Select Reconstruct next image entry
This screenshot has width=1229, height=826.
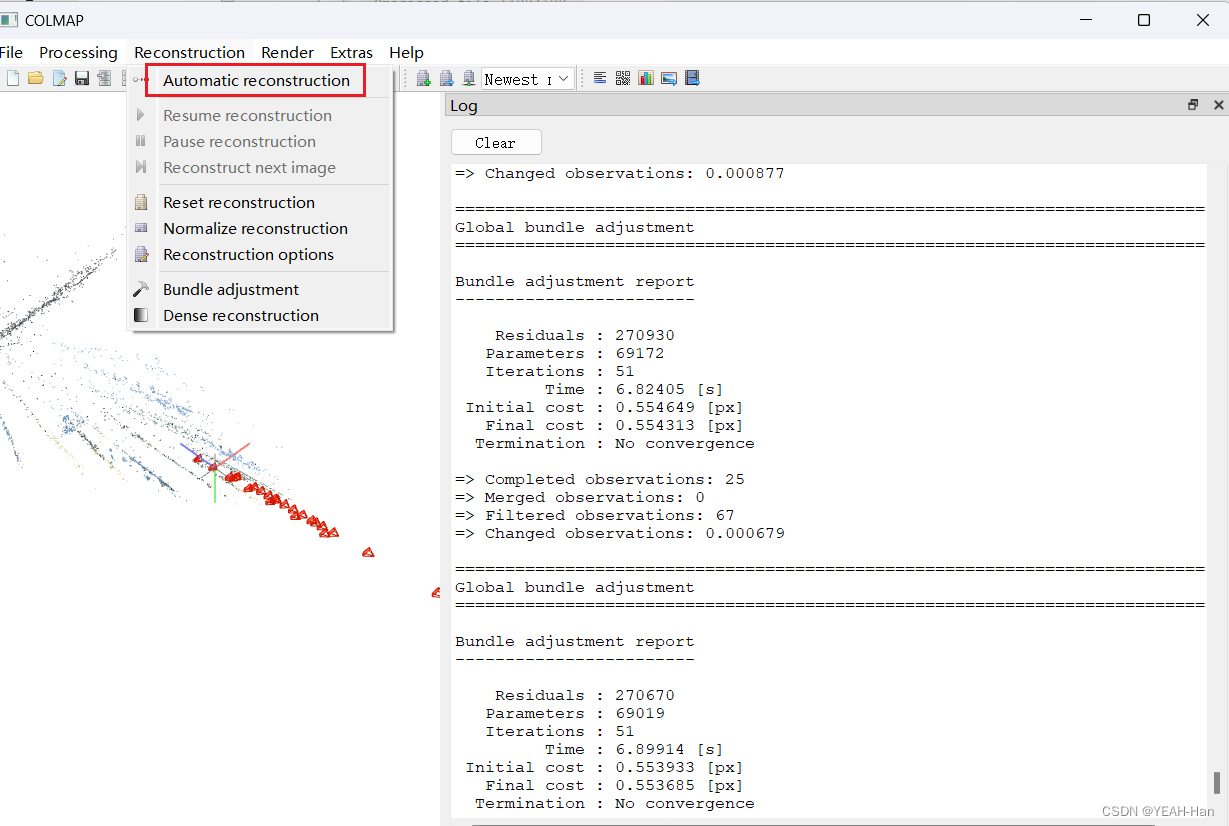[x=260, y=167]
